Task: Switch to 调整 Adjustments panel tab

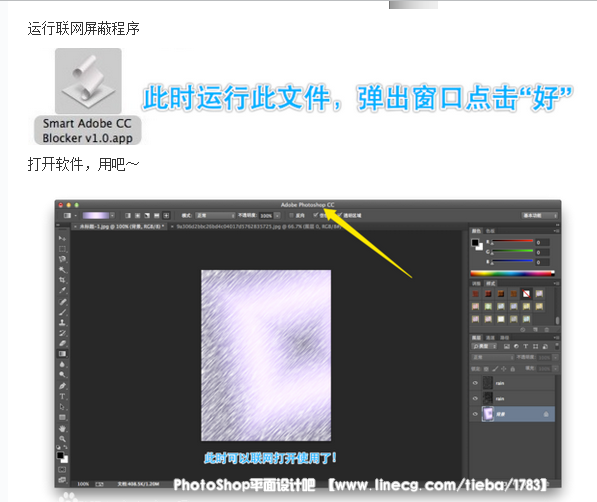Action: (x=476, y=283)
